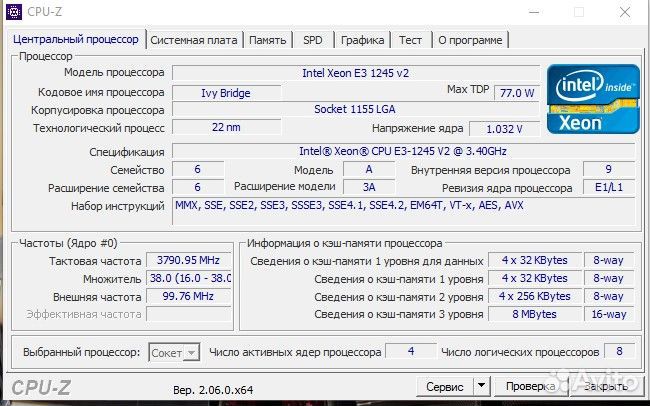The height and width of the screenshot is (406, 650).
Task: Minimize the CPU-Z window
Action: (x=534, y=12)
